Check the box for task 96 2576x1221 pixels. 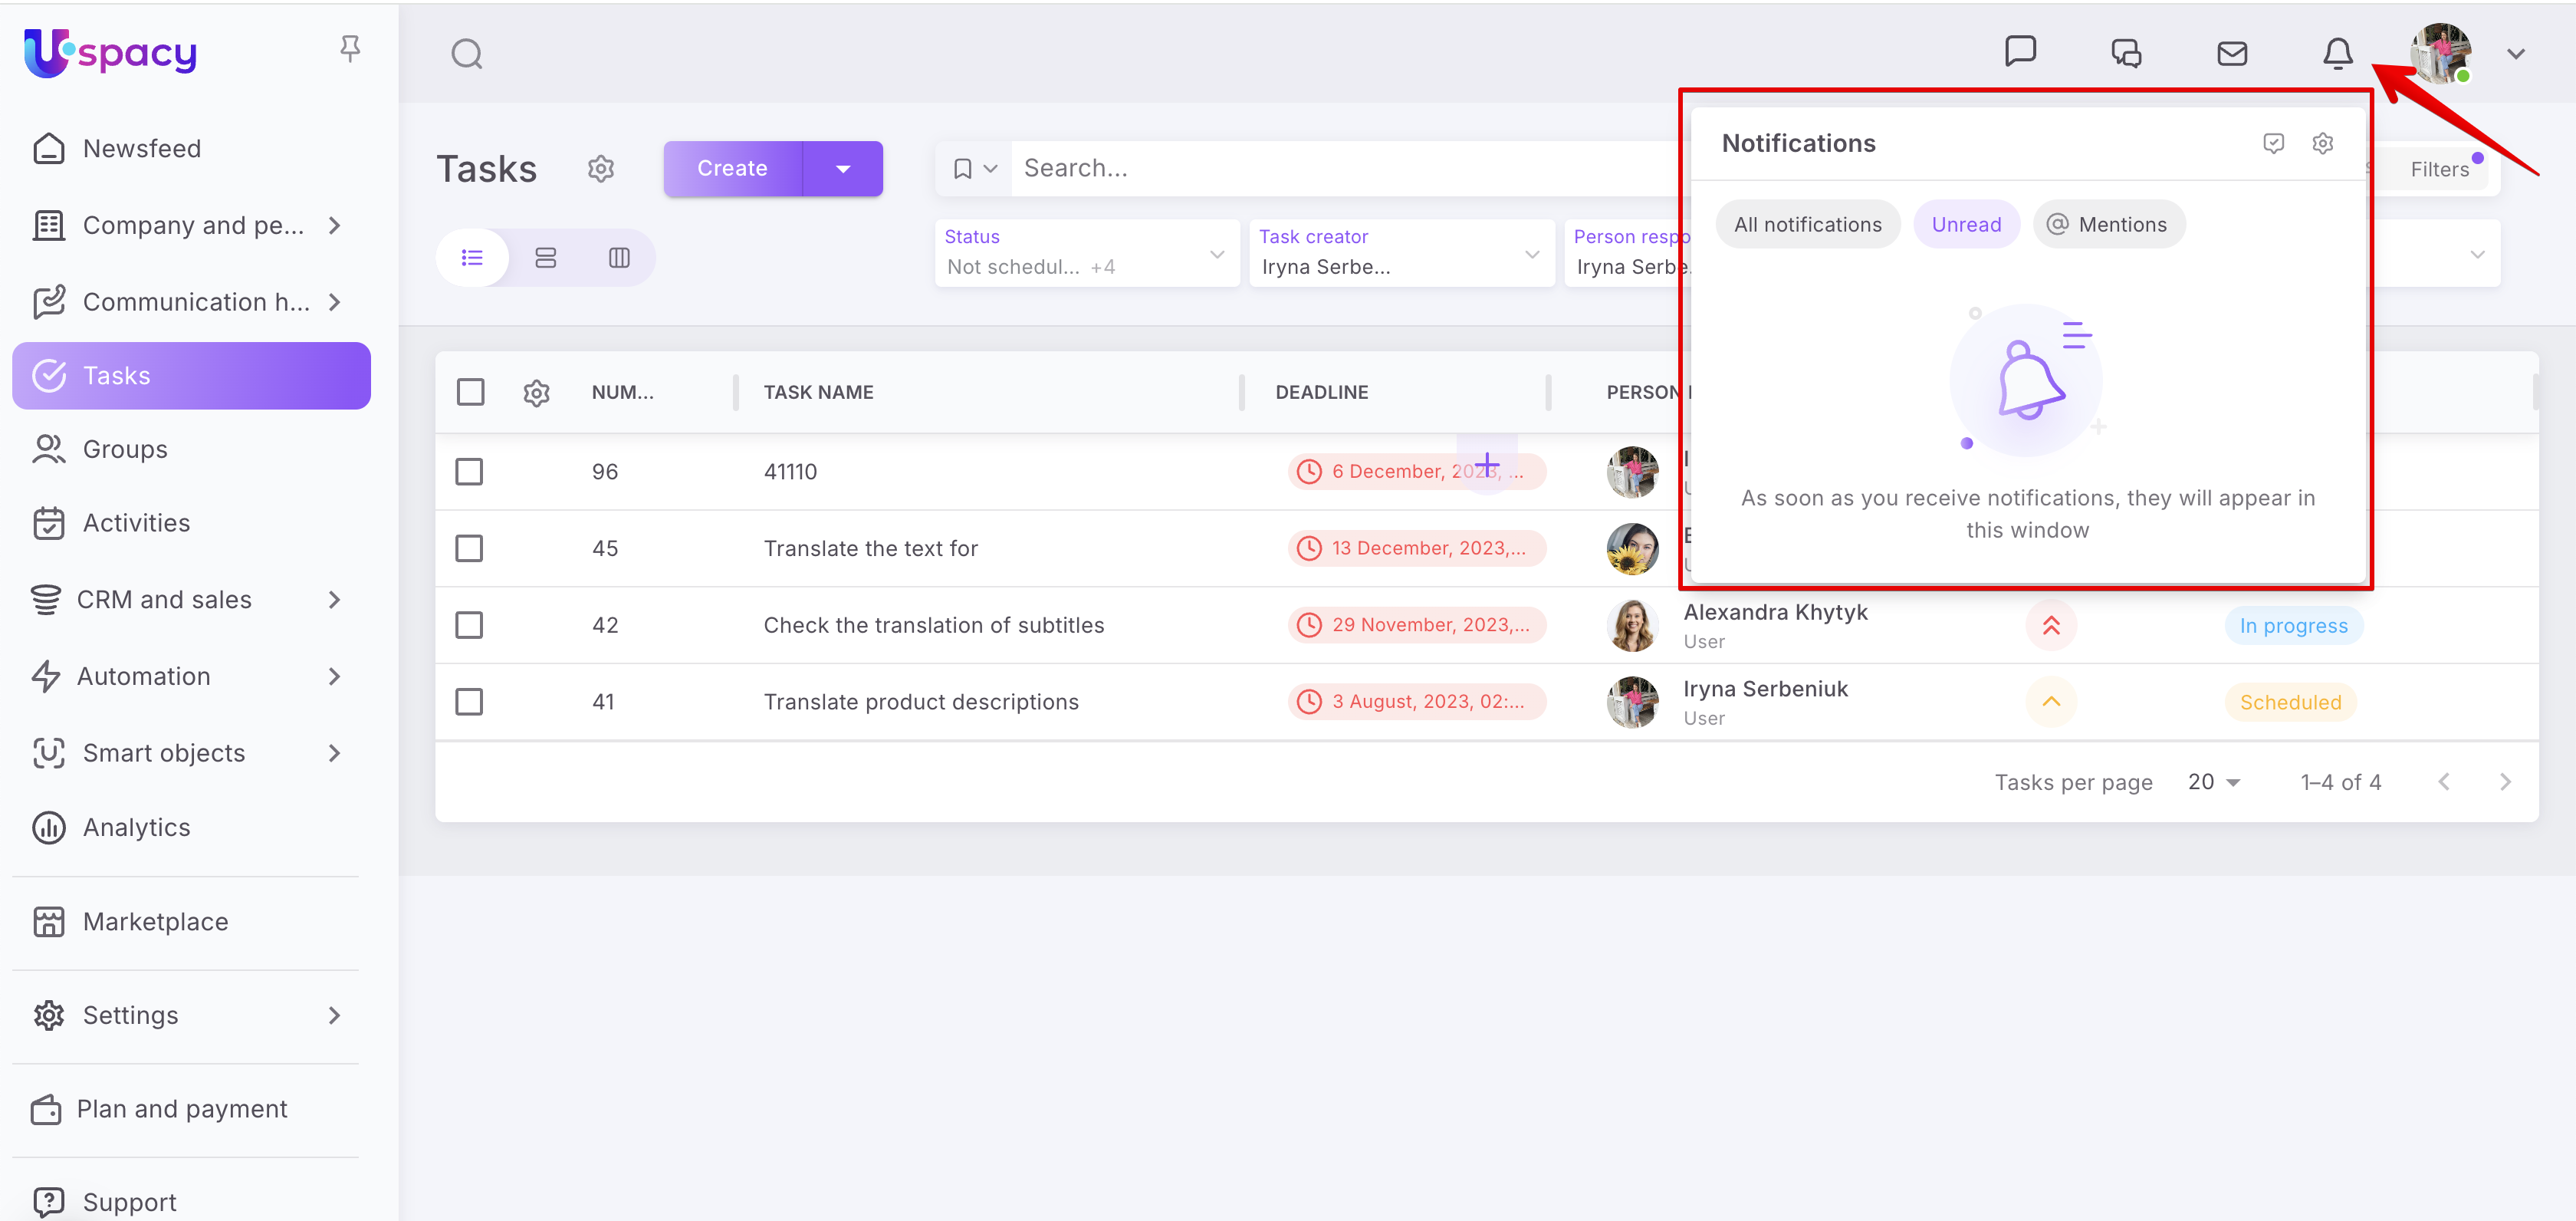(x=469, y=471)
